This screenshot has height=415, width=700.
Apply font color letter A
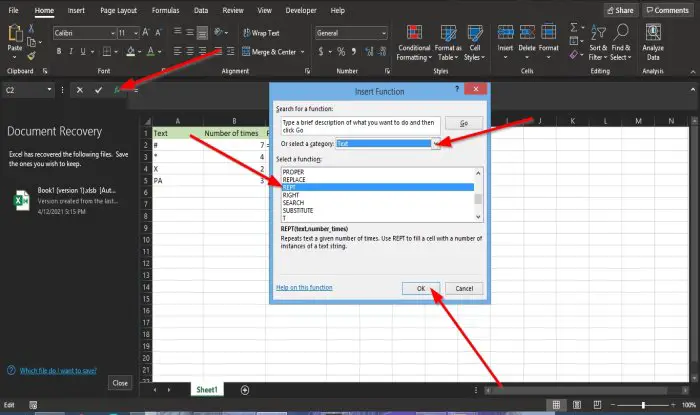coord(151,52)
